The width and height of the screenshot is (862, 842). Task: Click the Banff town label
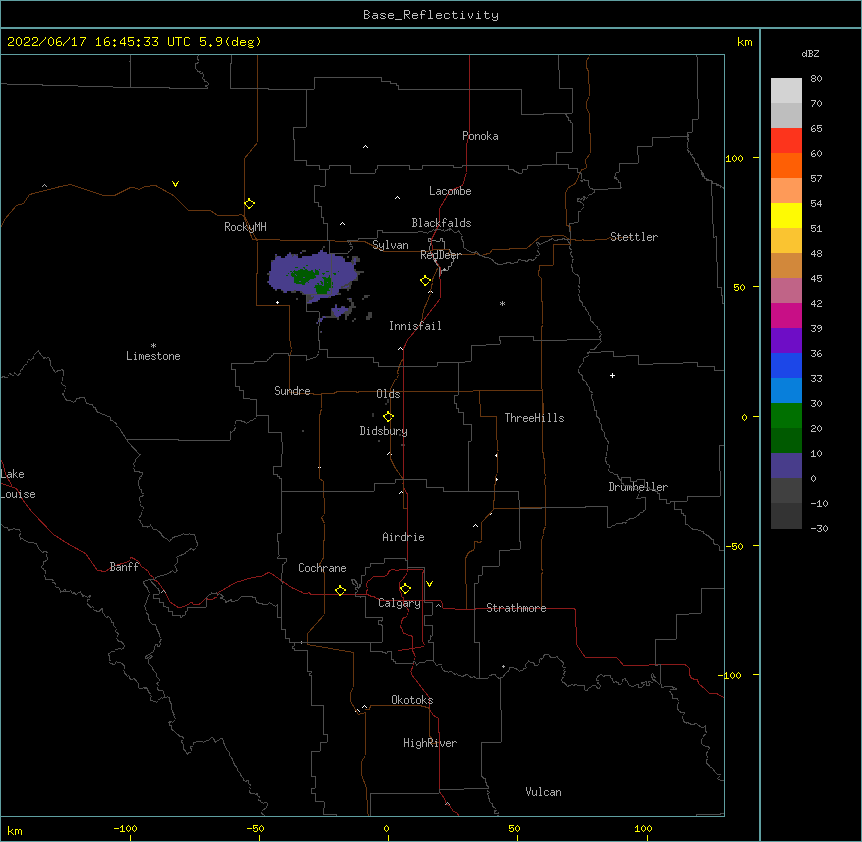(124, 567)
